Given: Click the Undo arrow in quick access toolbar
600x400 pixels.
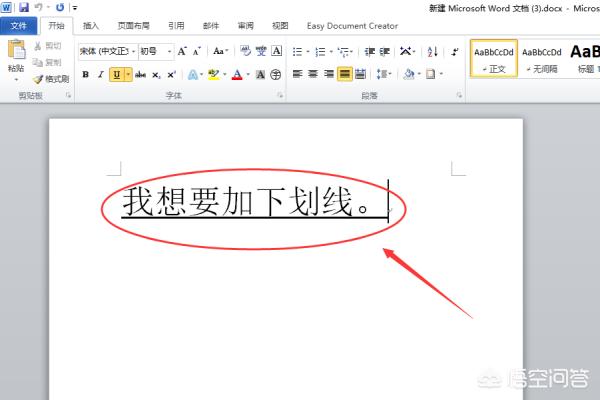Looking at the screenshot, I should (39, 7).
